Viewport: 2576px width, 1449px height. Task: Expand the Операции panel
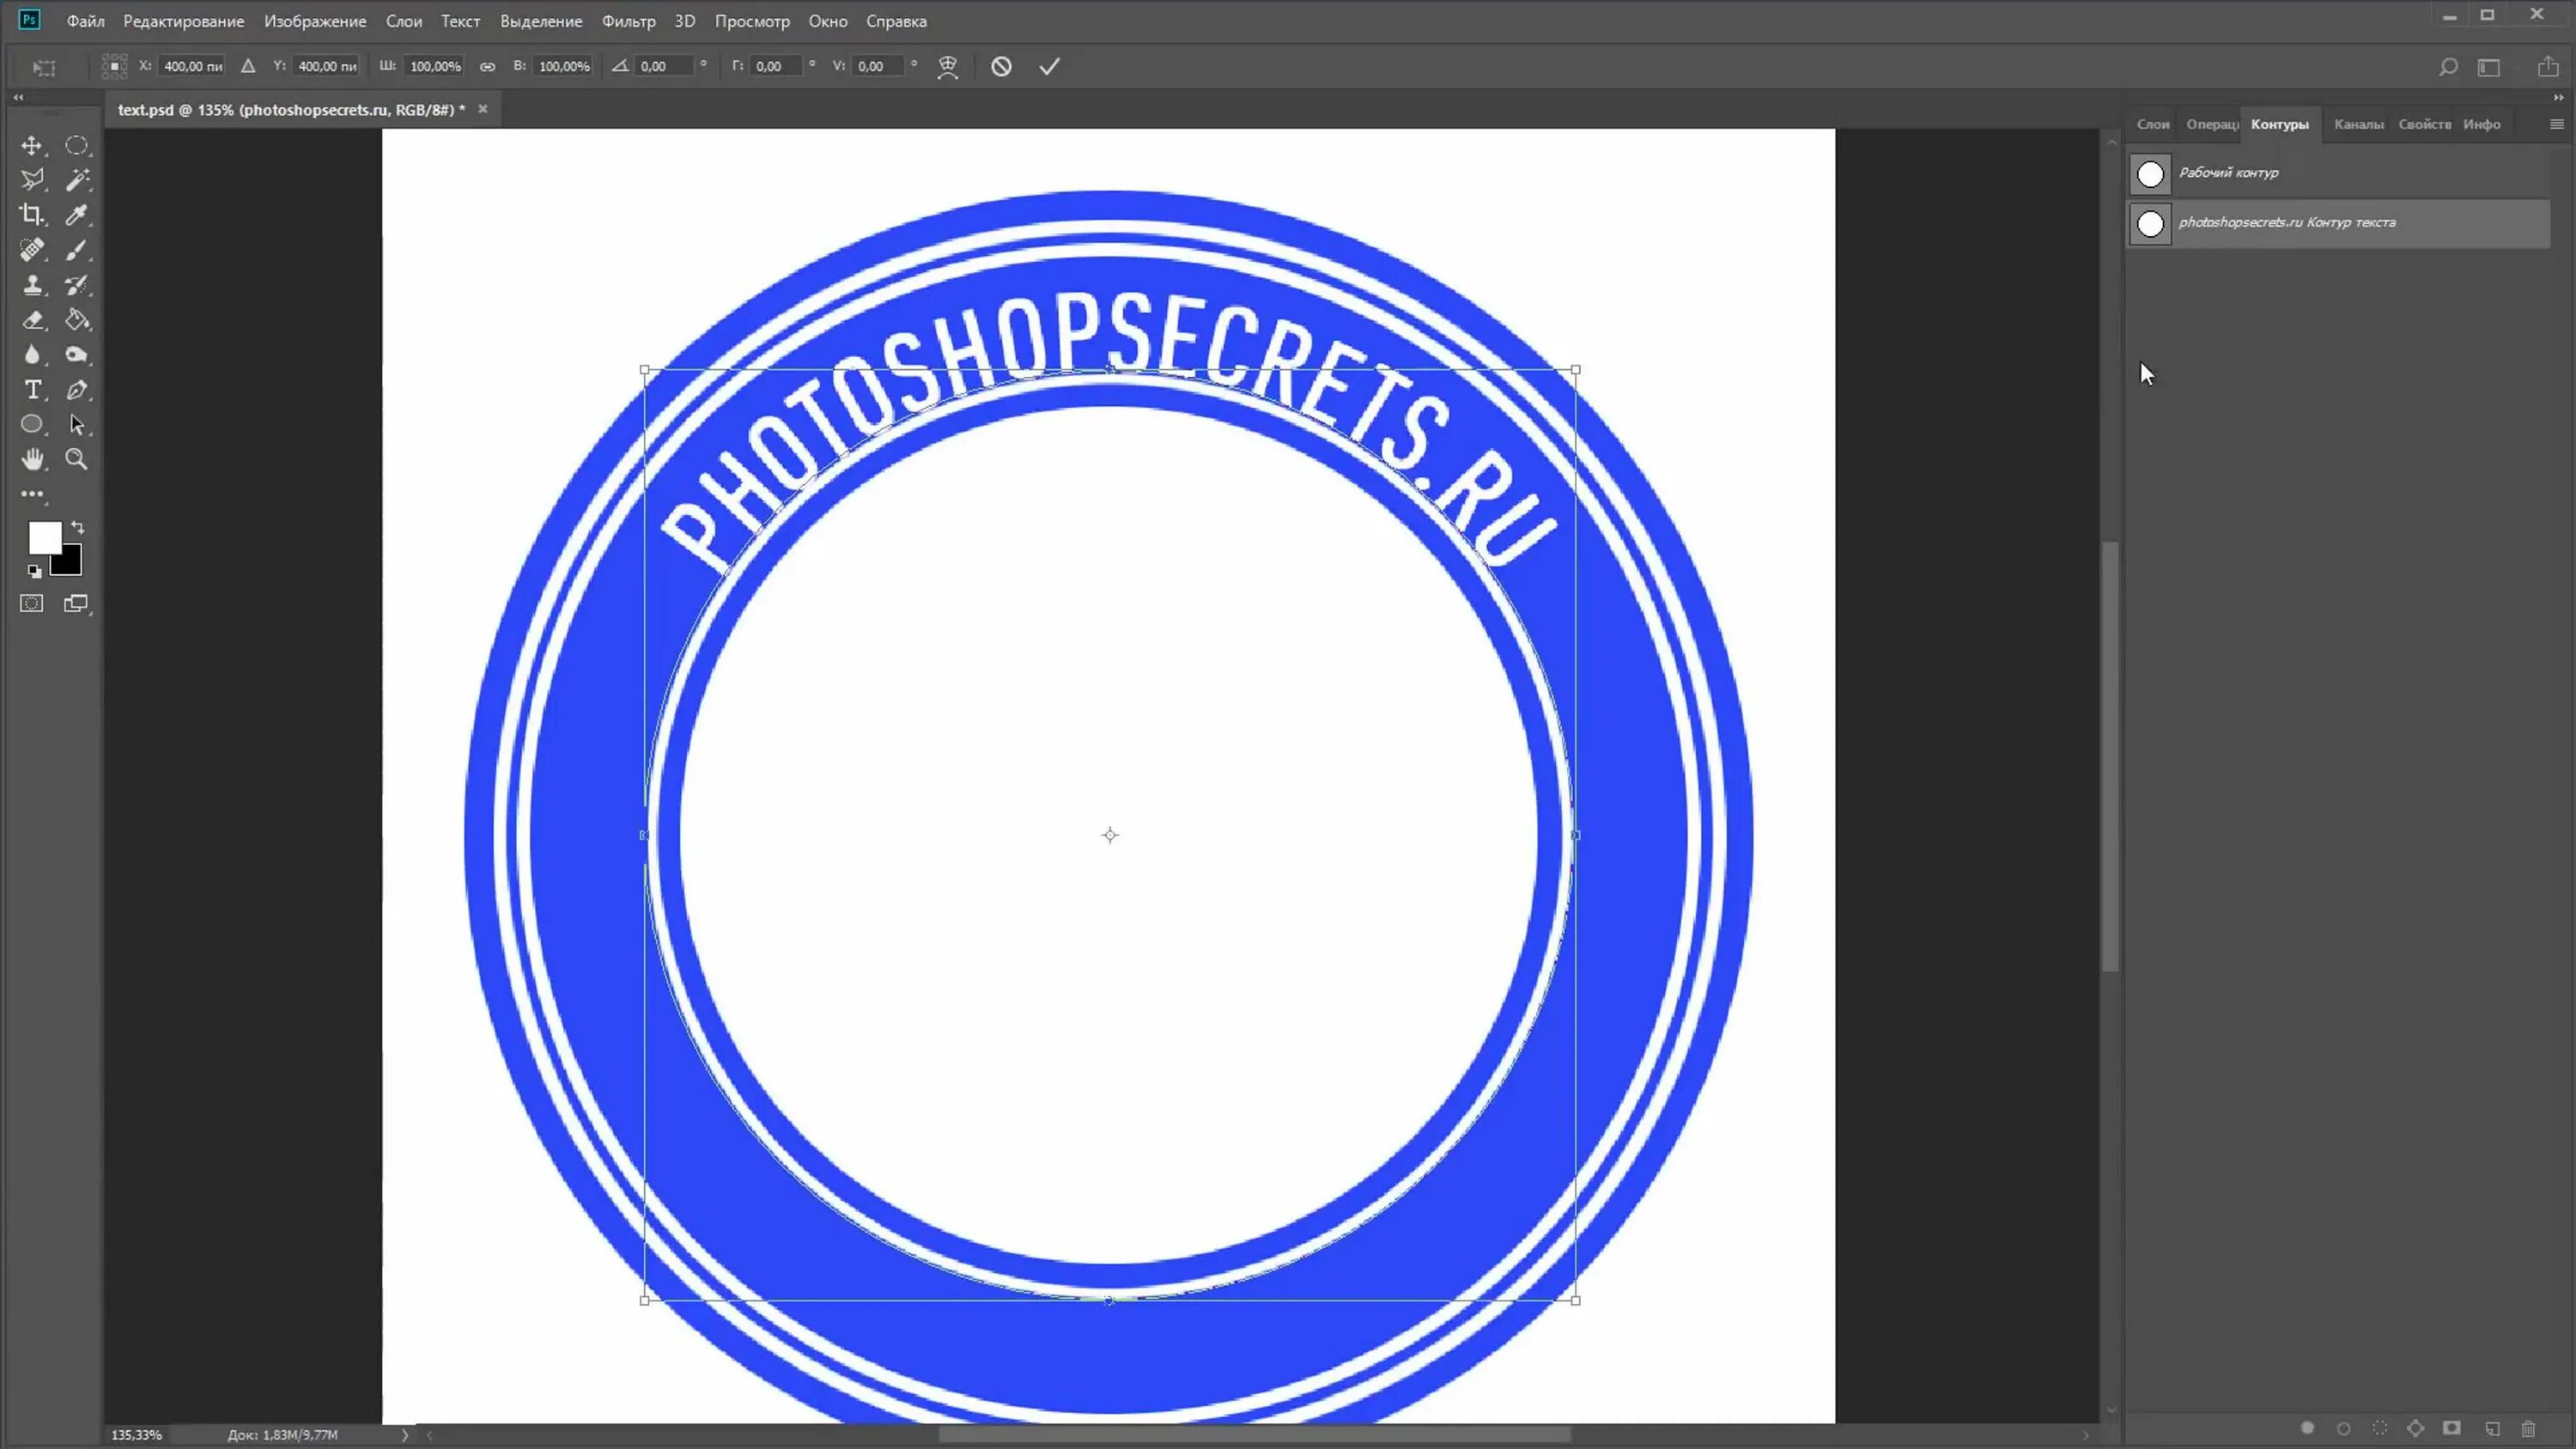2208,122
